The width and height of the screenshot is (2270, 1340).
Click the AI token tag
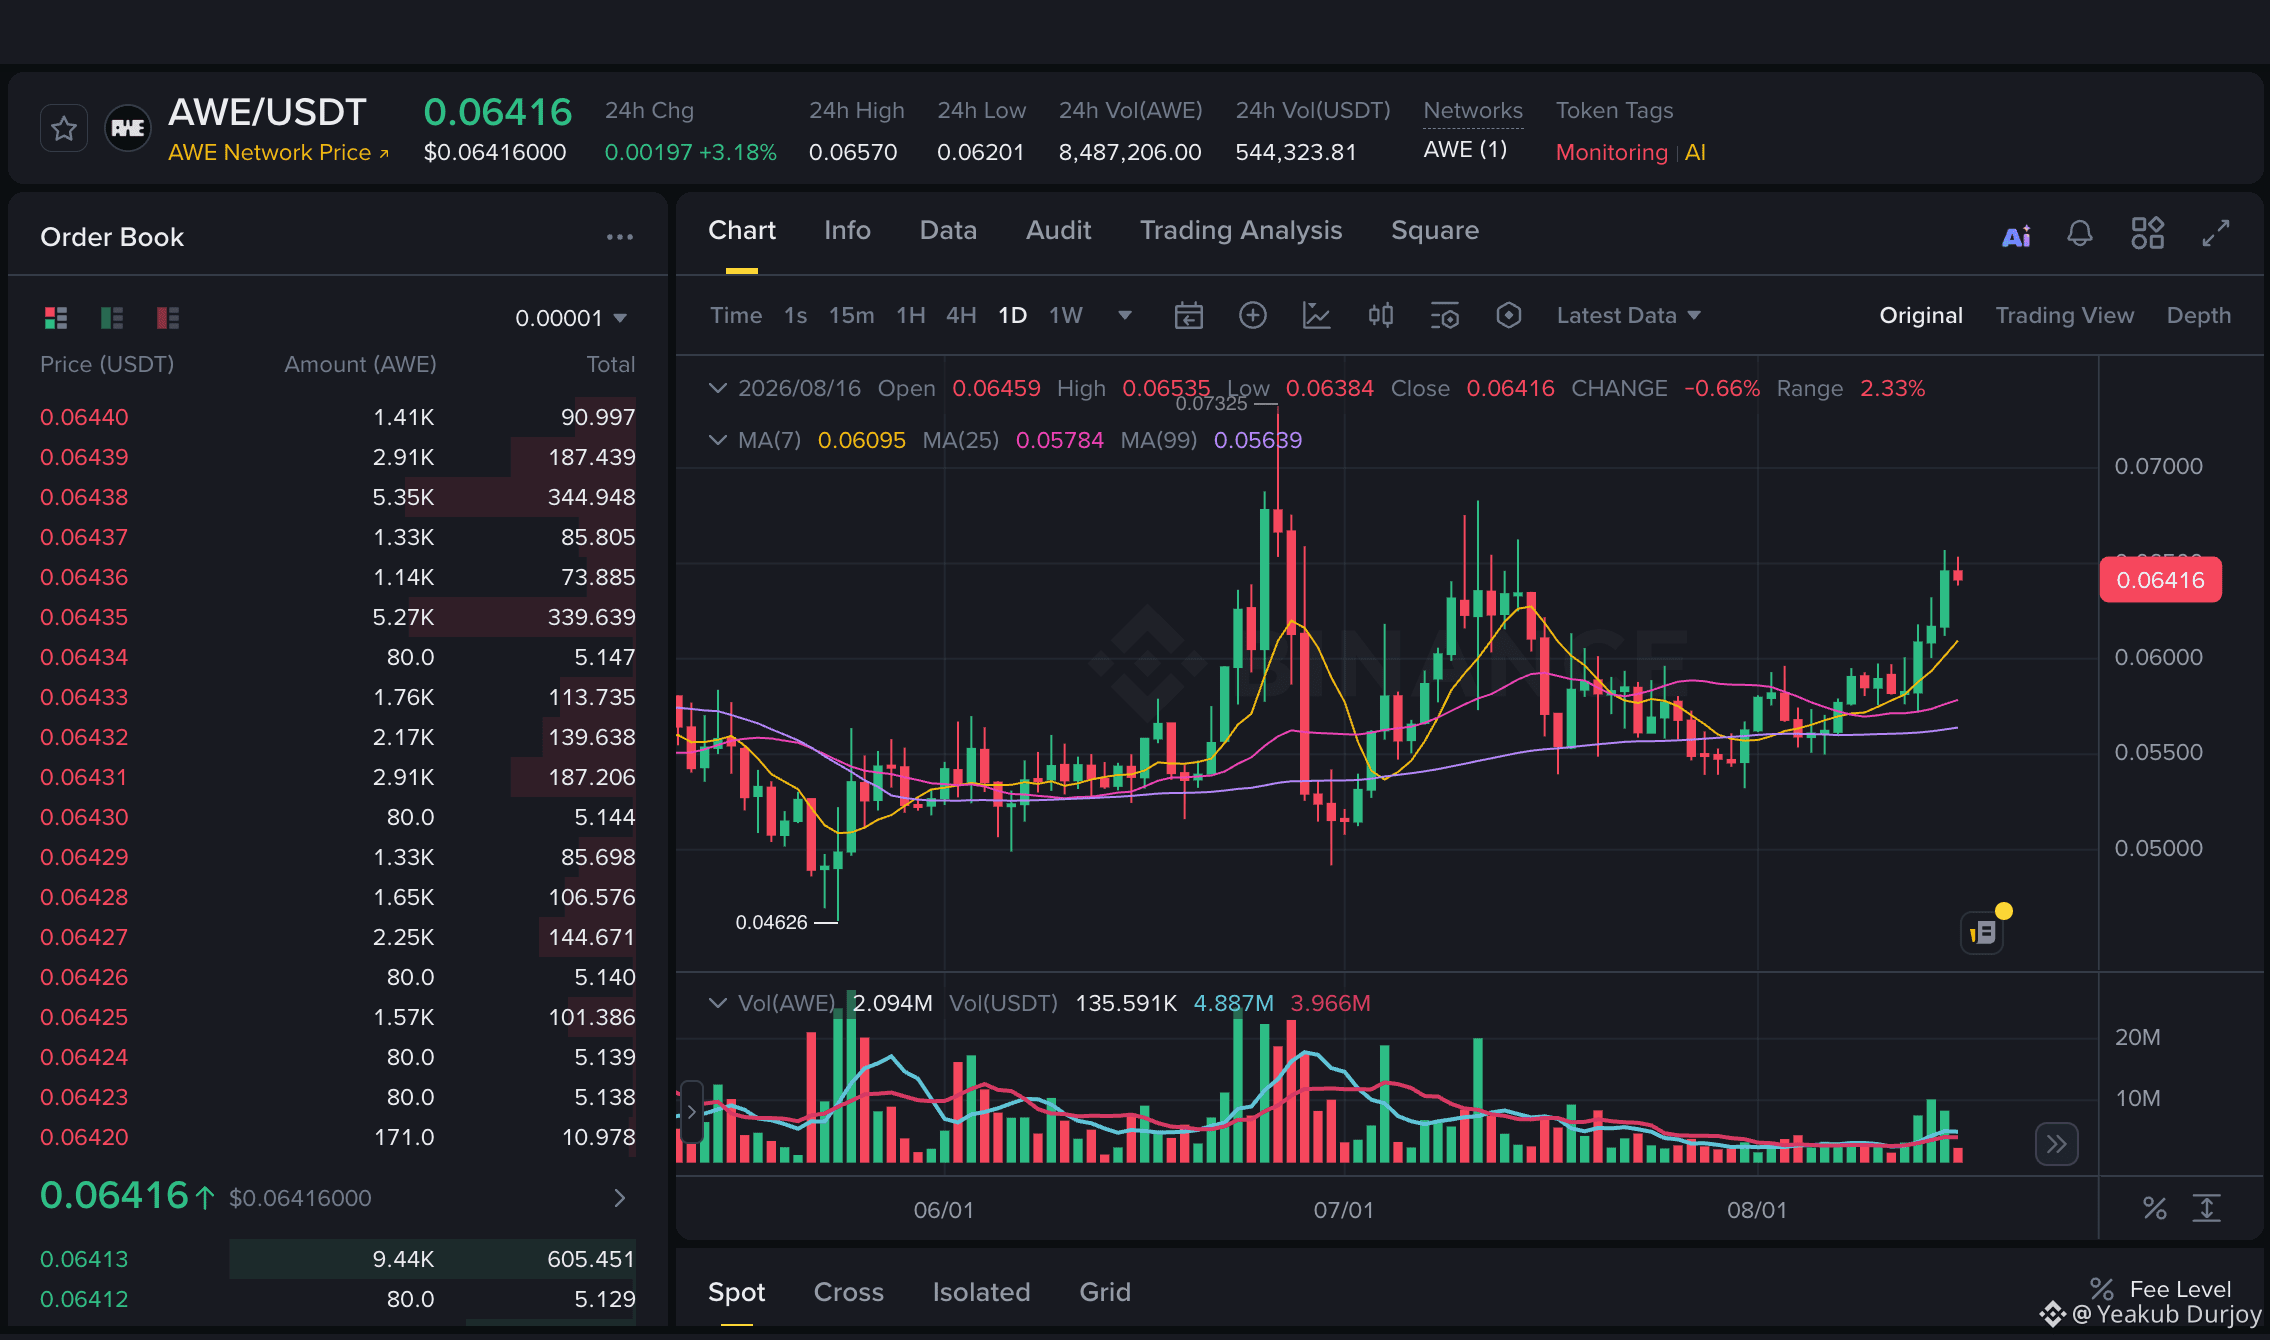tap(1695, 153)
